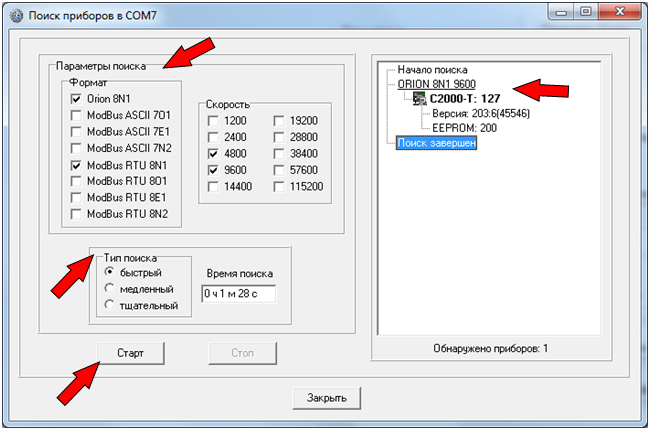Tick the 1200 baud rate checkbox
This screenshot has width=650, height=428.
214,122
